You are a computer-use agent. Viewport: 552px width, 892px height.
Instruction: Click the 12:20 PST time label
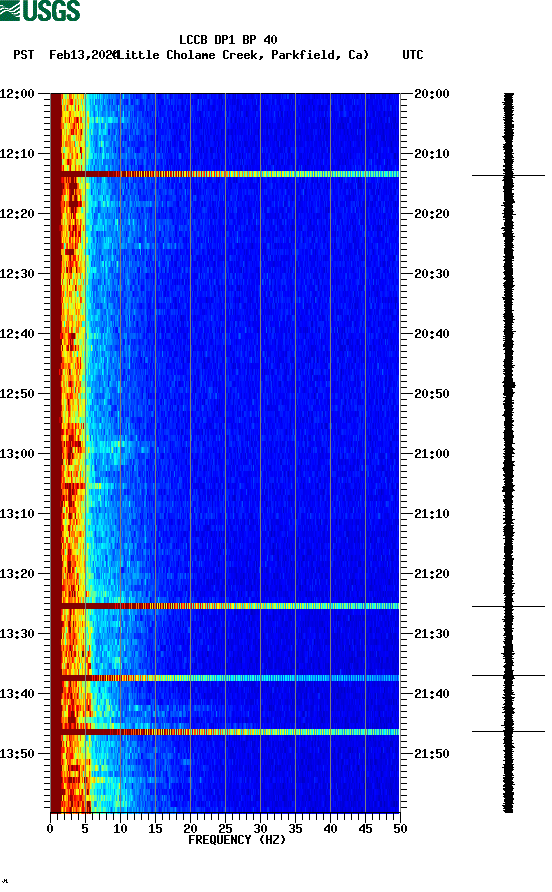tap(17, 214)
